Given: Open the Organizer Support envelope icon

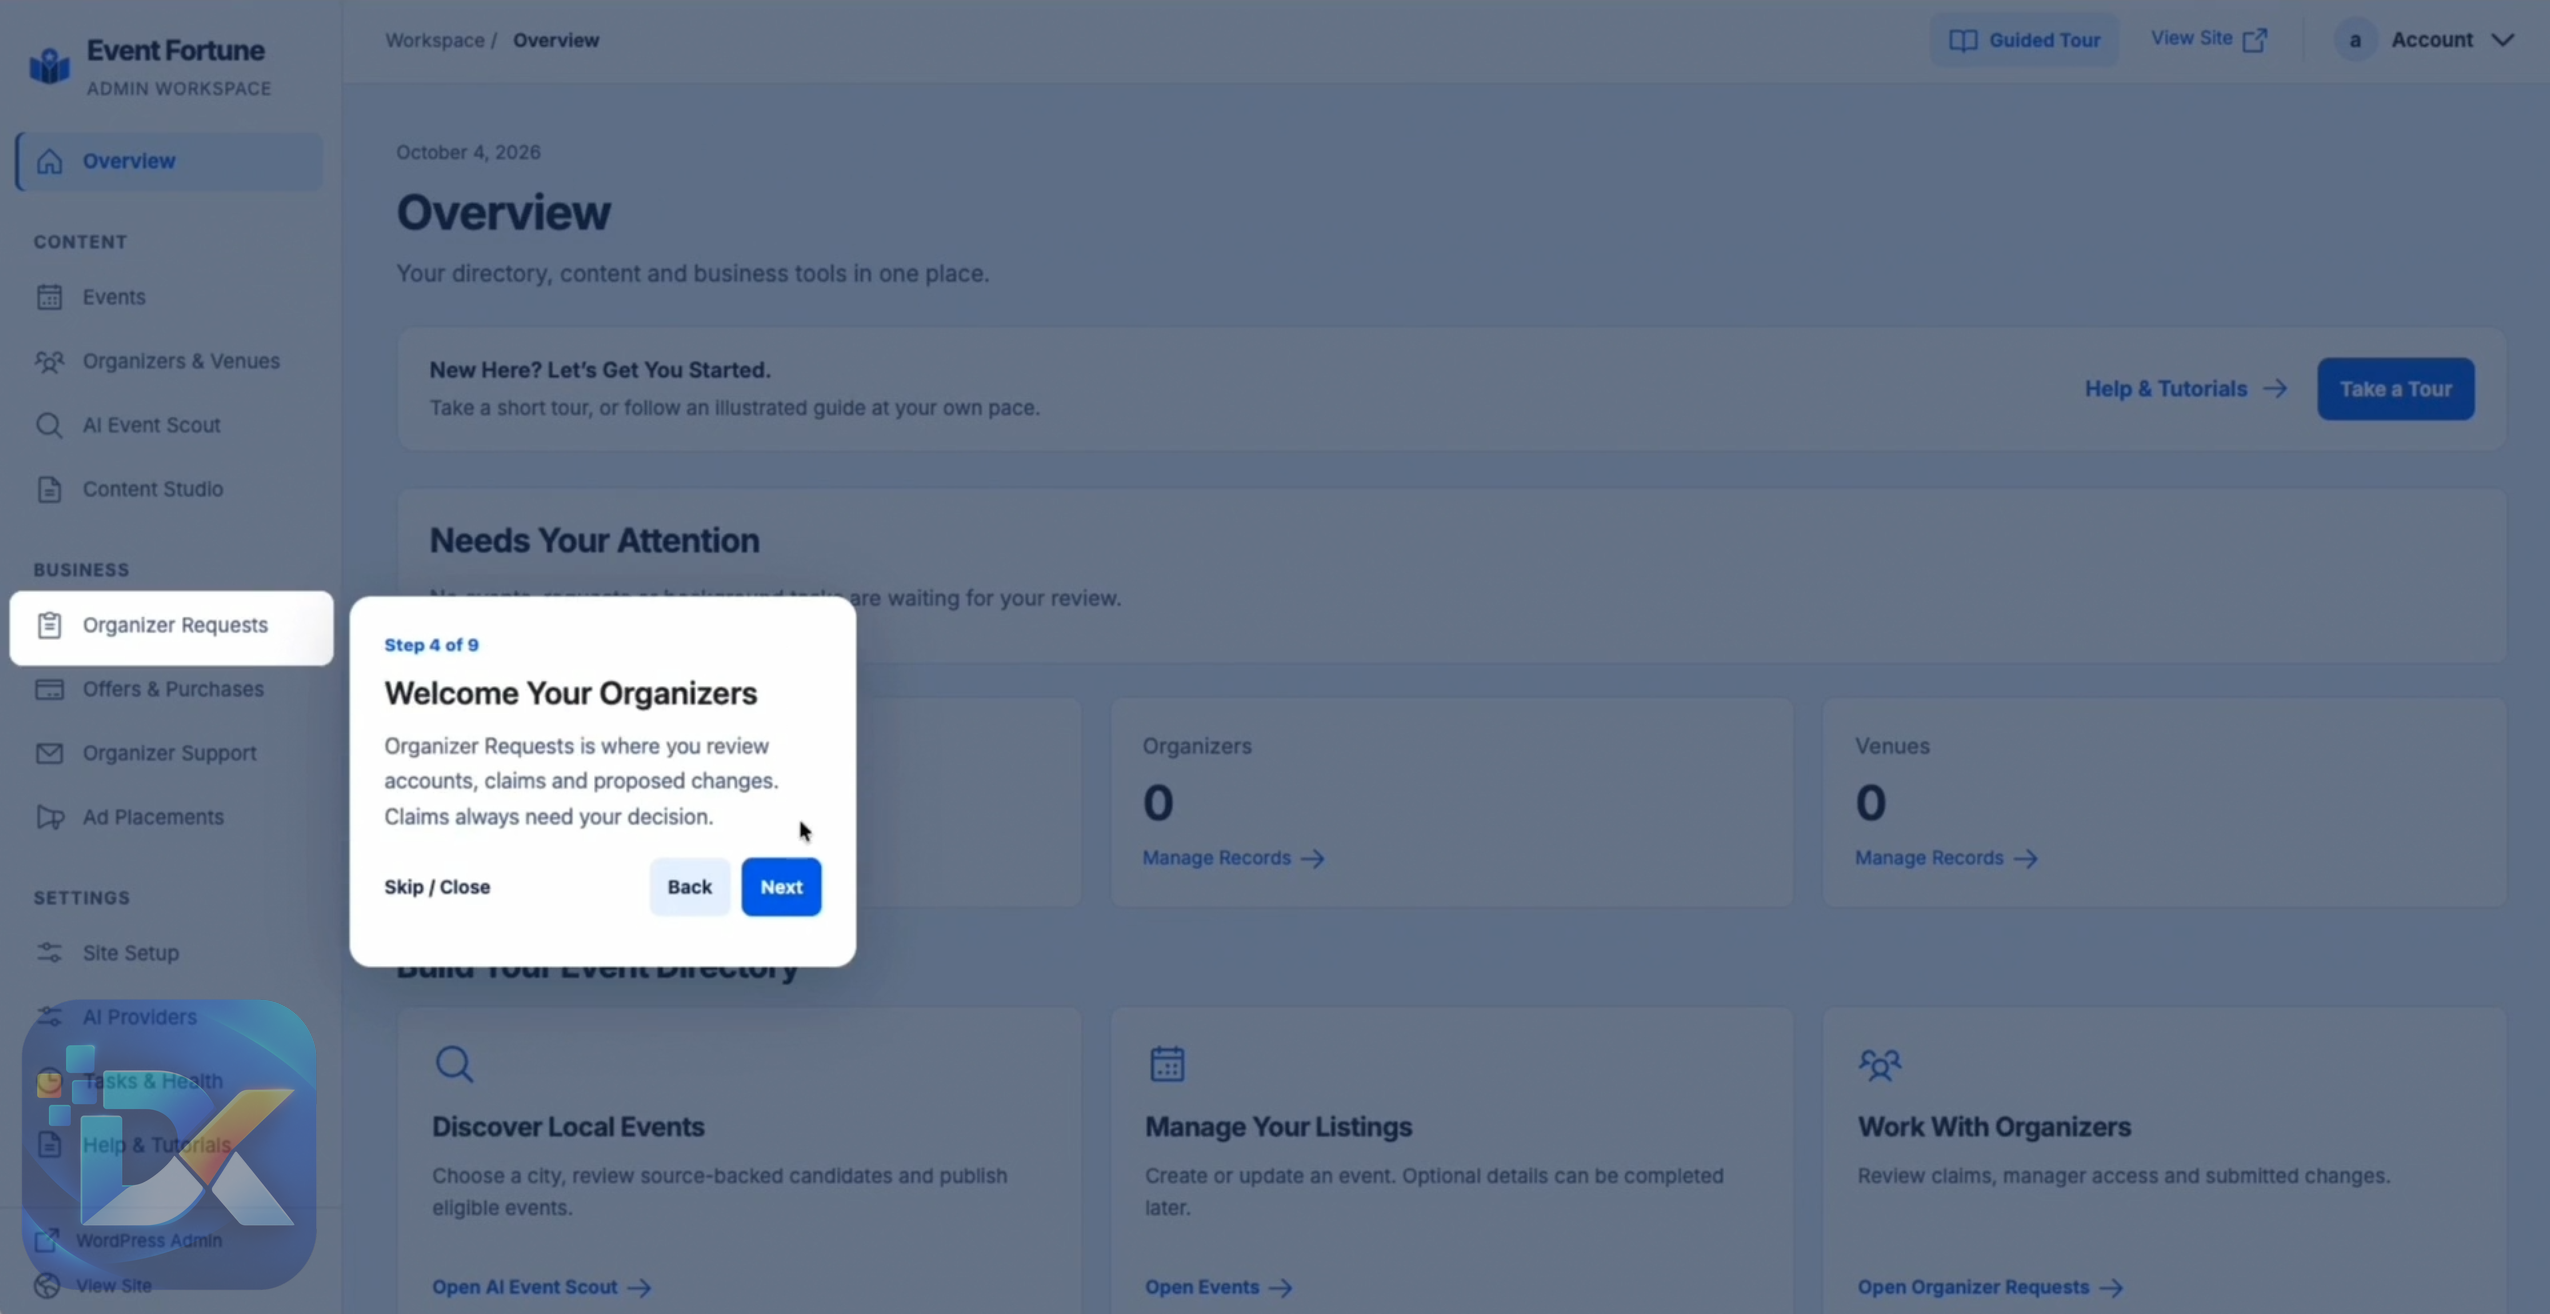Looking at the screenshot, I should [49, 753].
